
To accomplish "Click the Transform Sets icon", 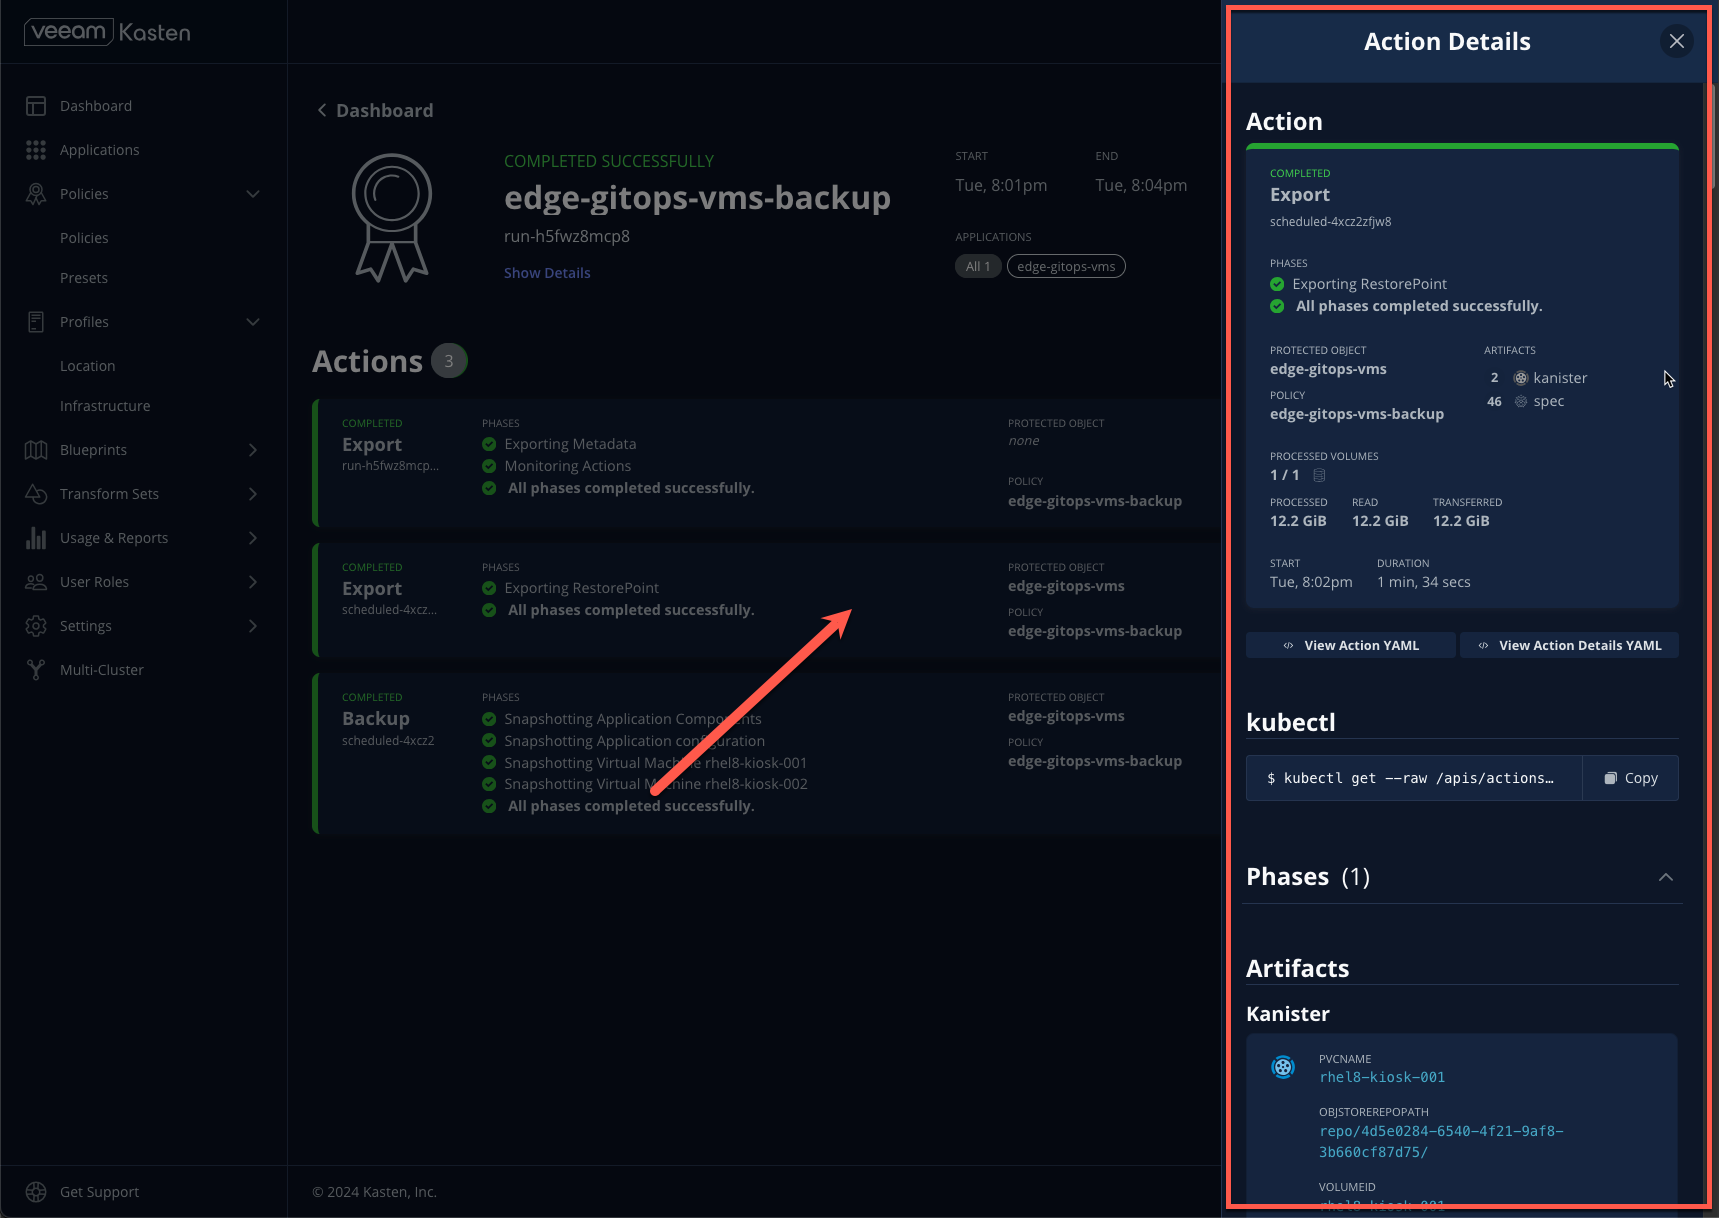I will [36, 494].
